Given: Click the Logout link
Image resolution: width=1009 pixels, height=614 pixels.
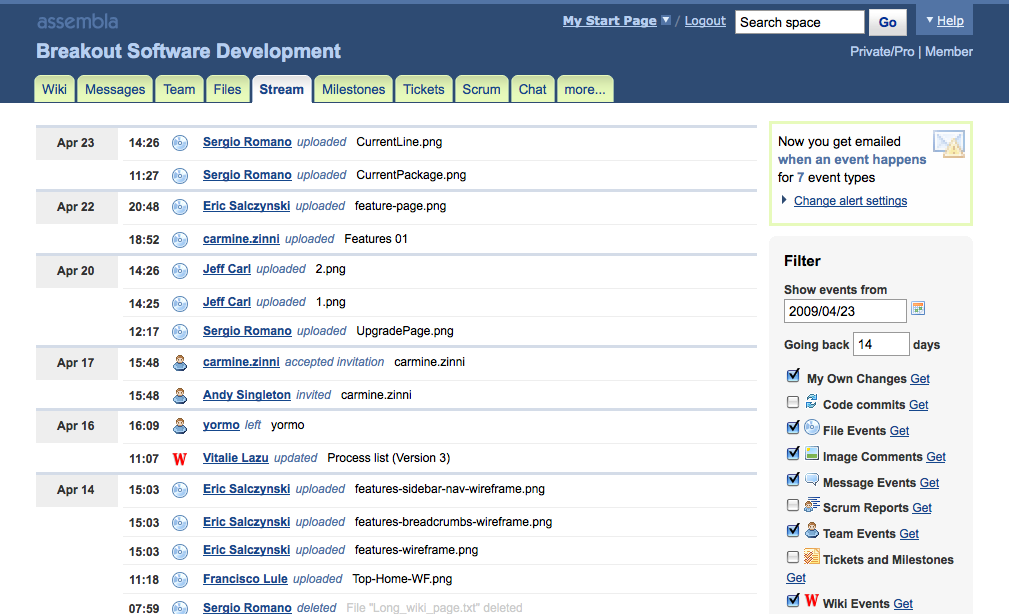Looking at the screenshot, I should (x=705, y=21).
